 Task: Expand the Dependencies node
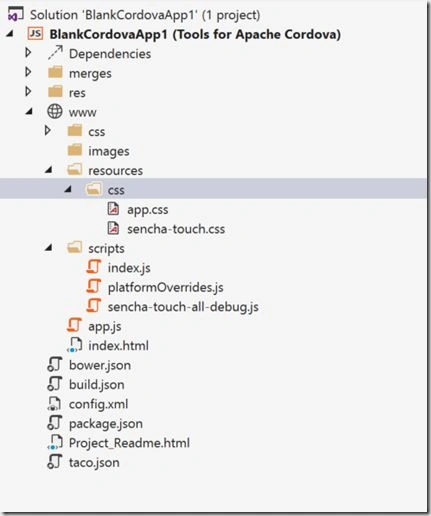coord(28,53)
